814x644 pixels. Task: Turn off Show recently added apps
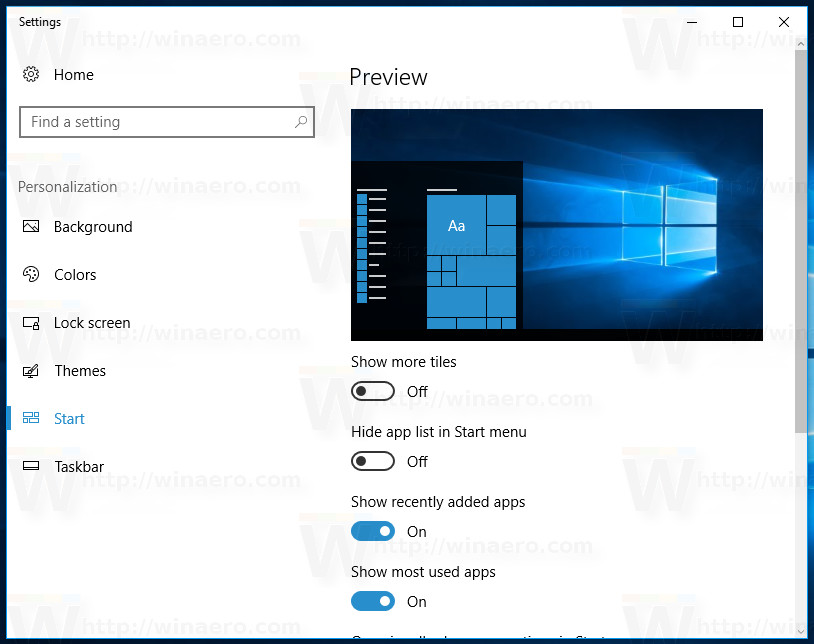[x=373, y=531]
